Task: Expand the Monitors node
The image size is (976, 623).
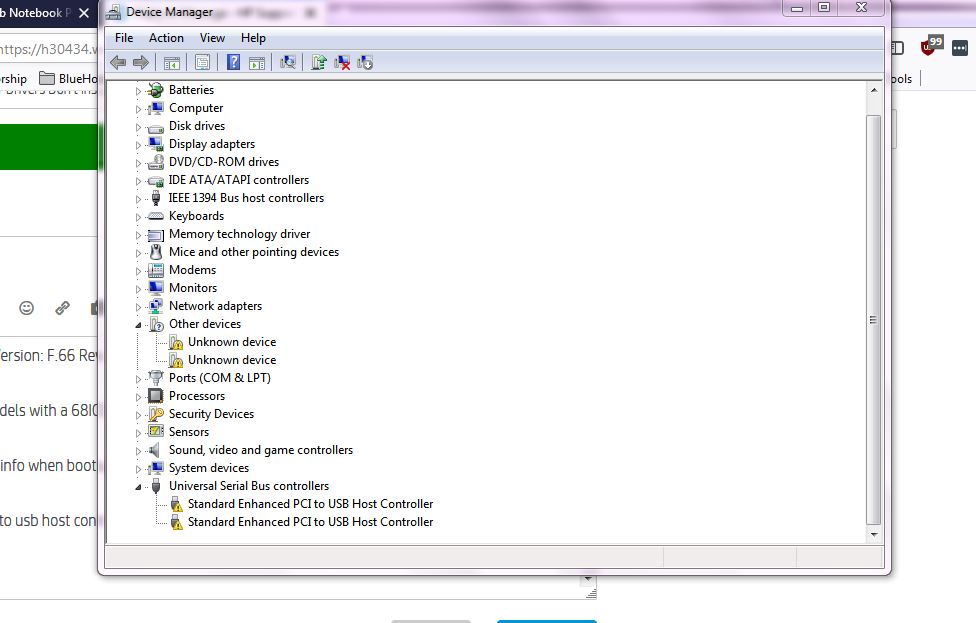Action: click(x=138, y=289)
